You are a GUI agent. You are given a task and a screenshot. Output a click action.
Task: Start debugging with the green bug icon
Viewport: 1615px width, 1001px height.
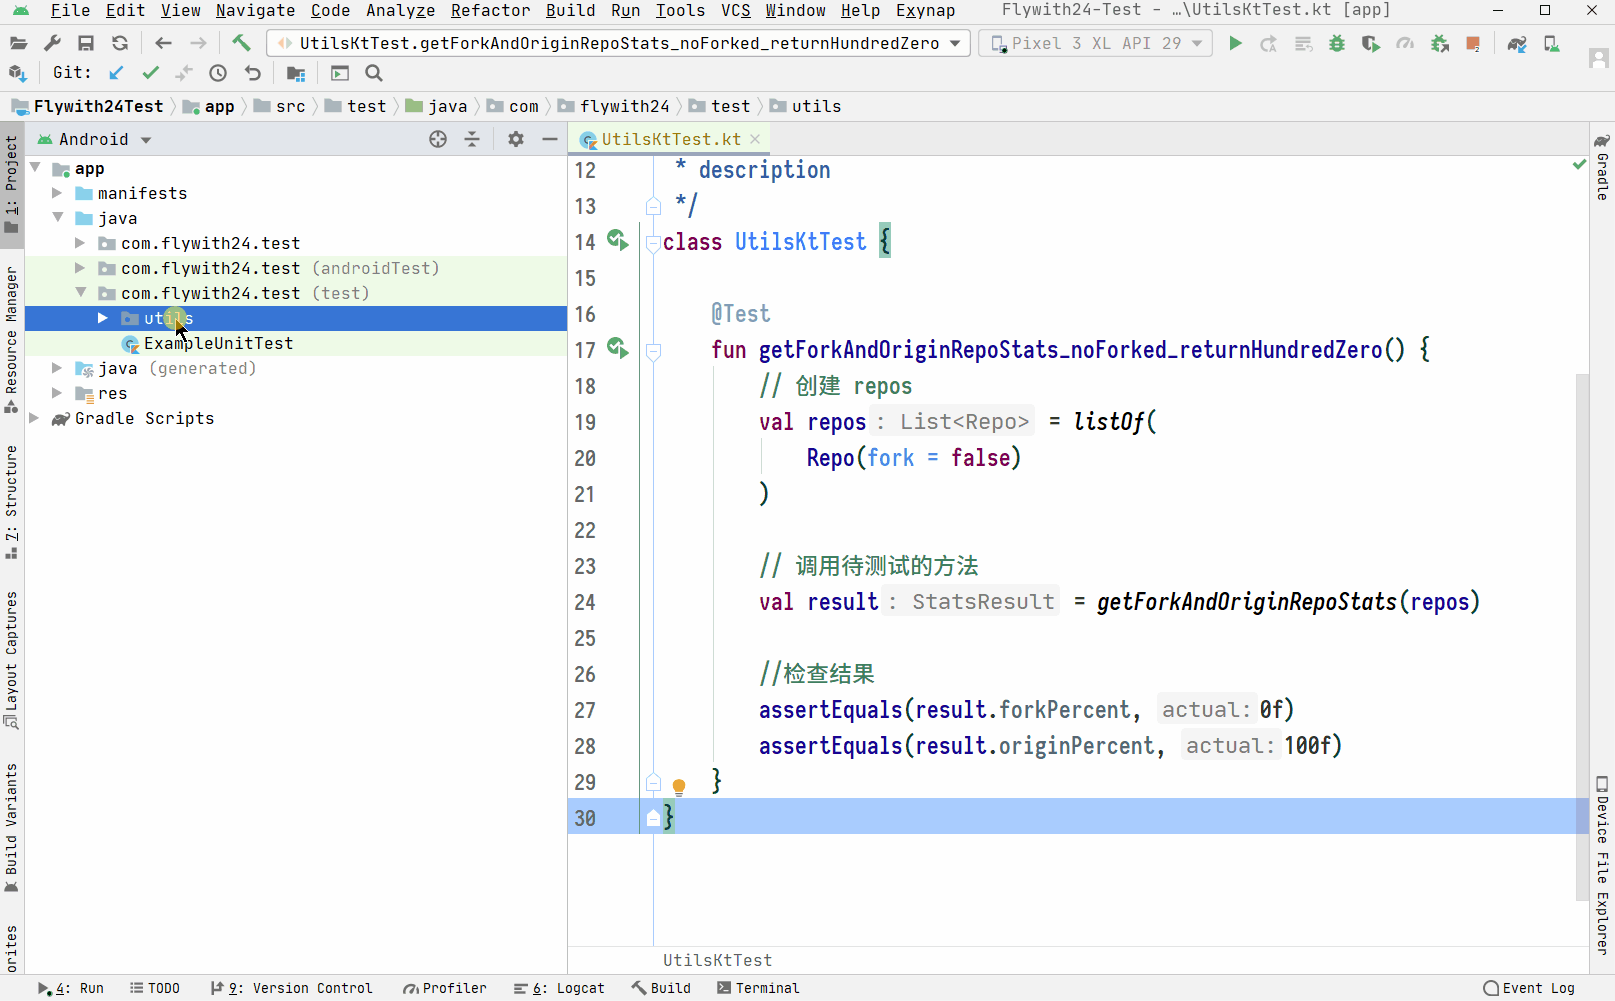tap(1337, 43)
